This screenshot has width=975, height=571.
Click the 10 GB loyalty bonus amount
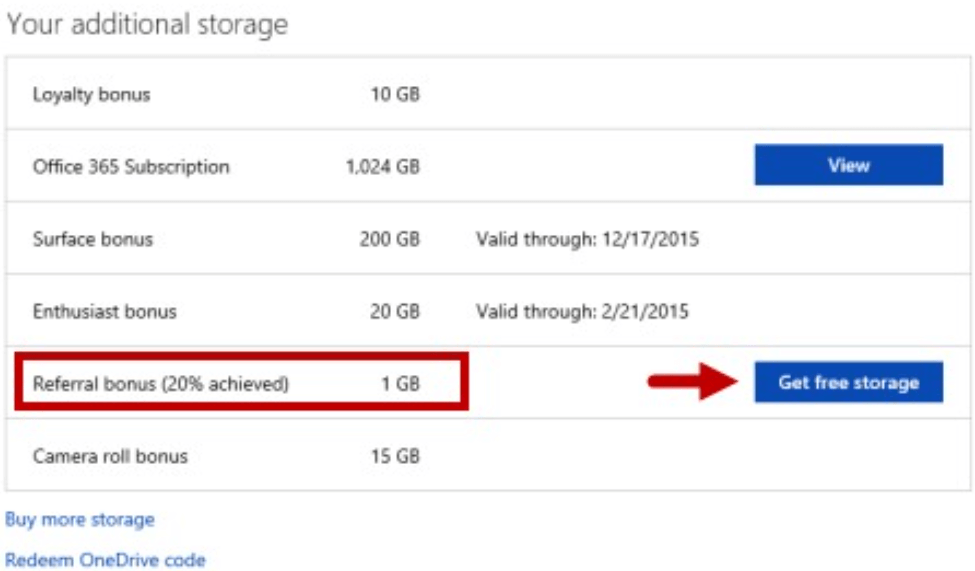[x=395, y=95]
